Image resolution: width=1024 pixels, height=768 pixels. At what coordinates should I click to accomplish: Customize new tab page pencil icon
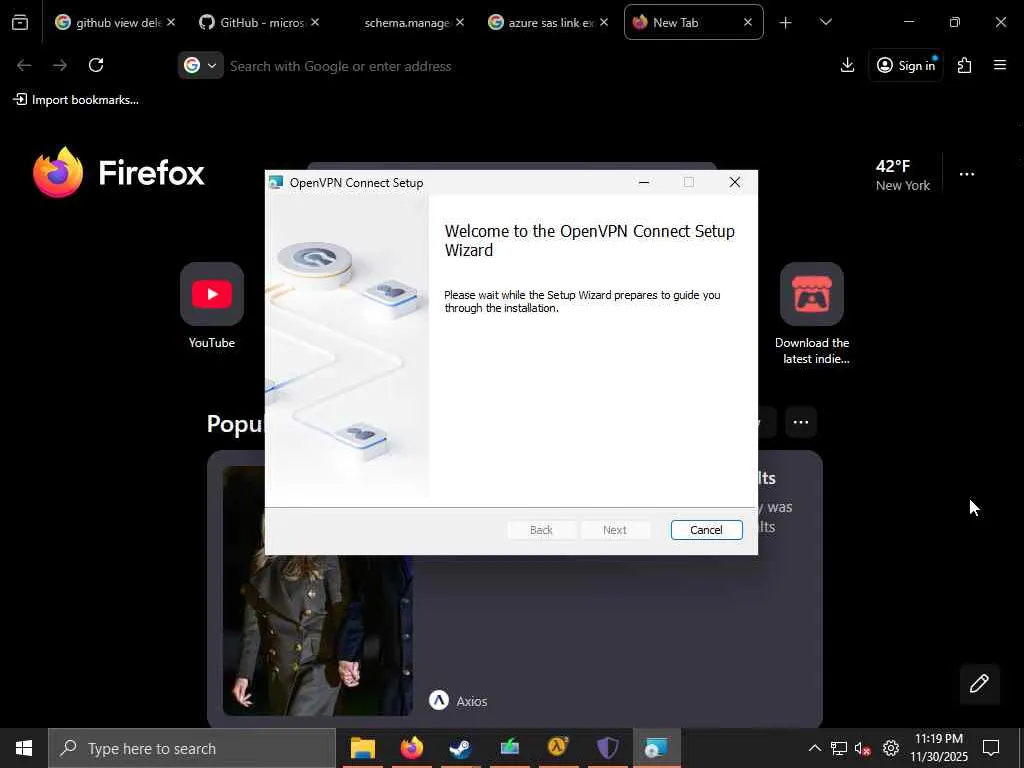pos(979,683)
